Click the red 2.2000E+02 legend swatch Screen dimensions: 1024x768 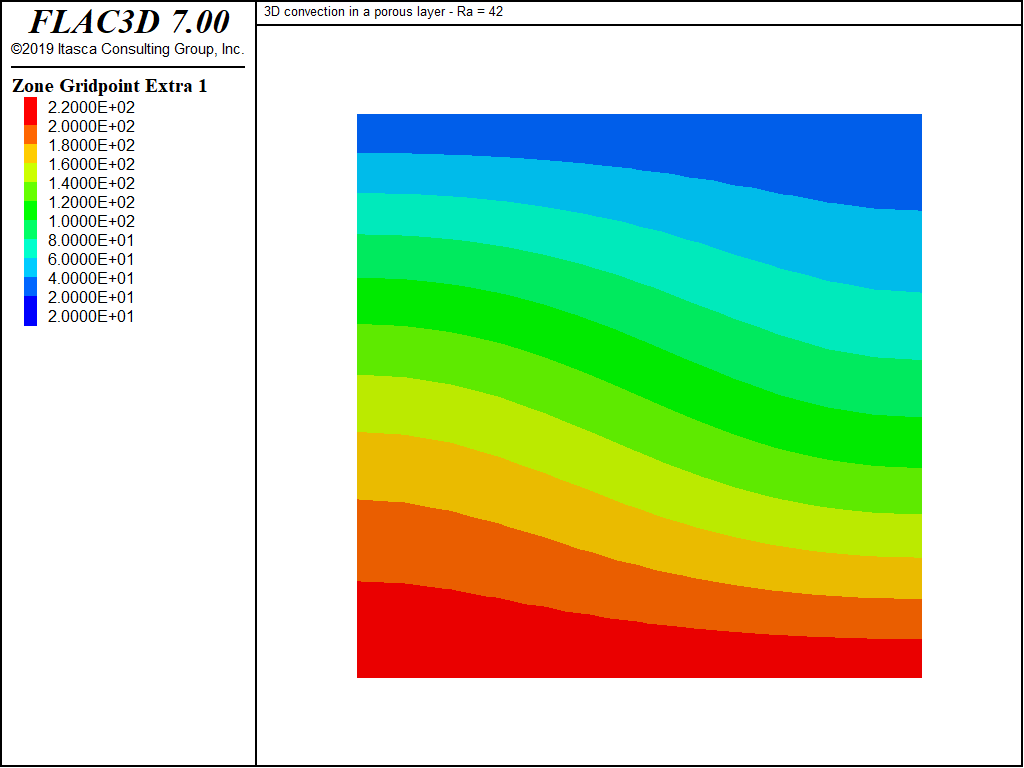31,111
